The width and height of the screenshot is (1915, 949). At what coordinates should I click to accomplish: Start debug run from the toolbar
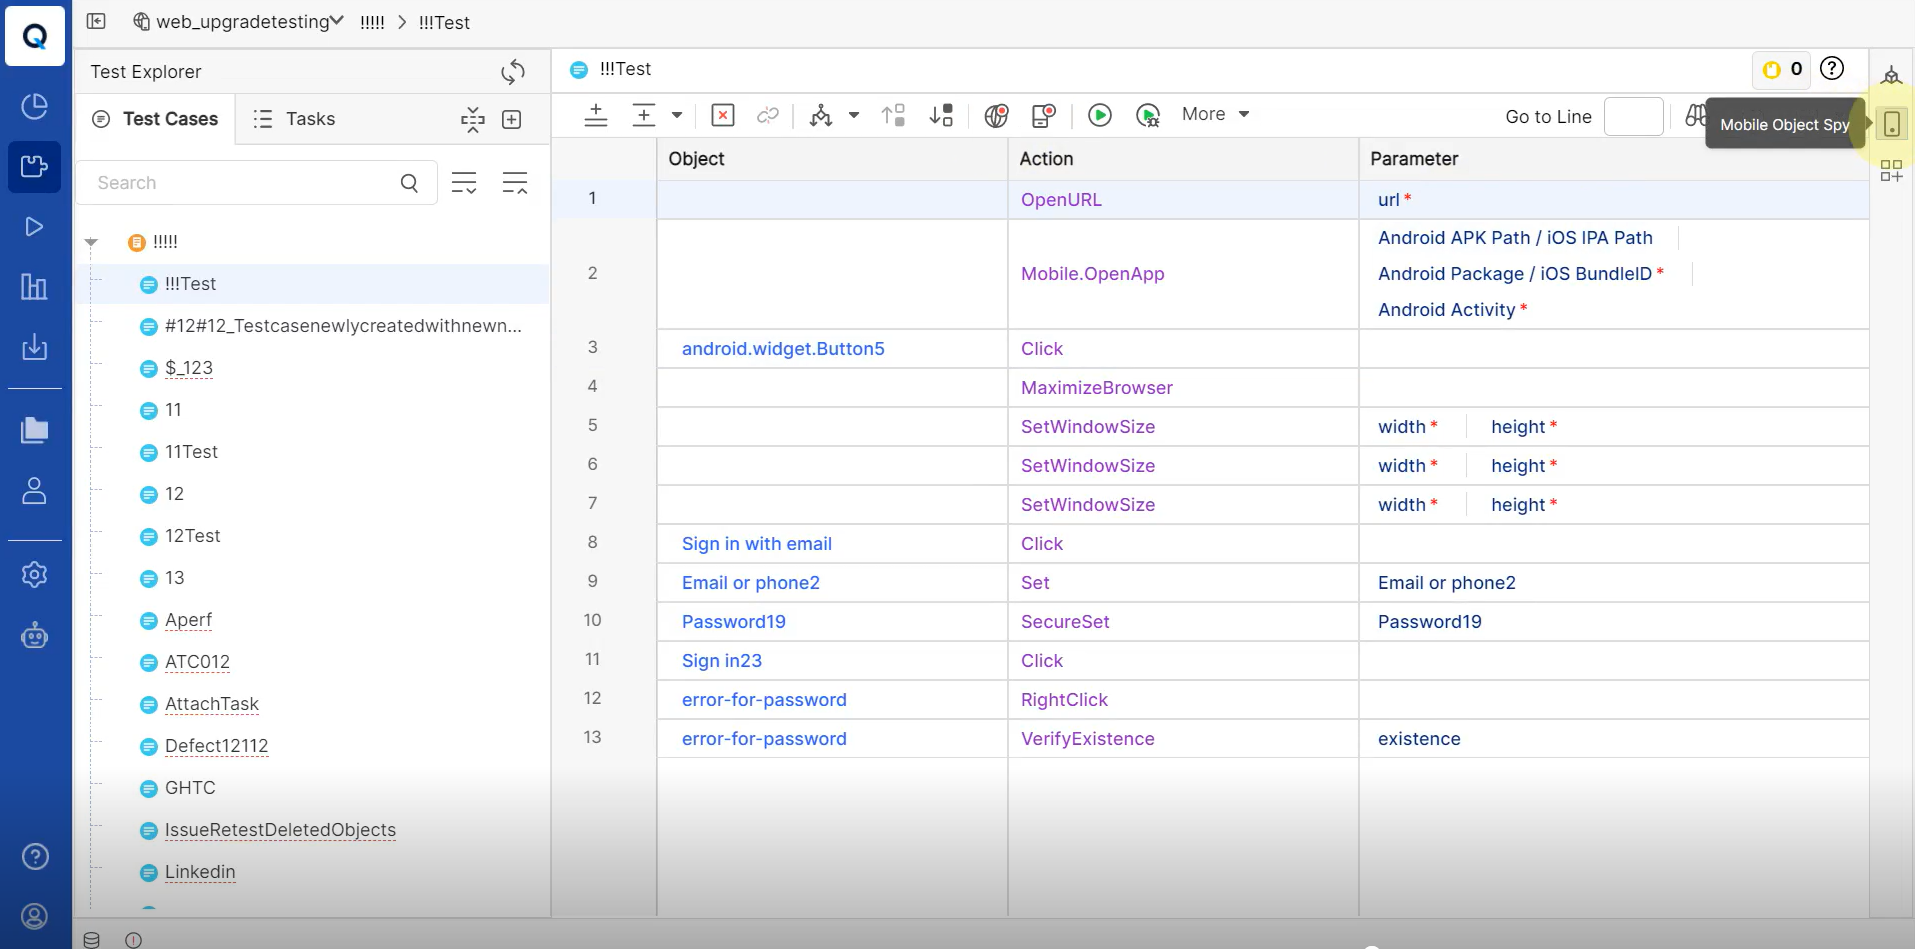coord(1148,116)
